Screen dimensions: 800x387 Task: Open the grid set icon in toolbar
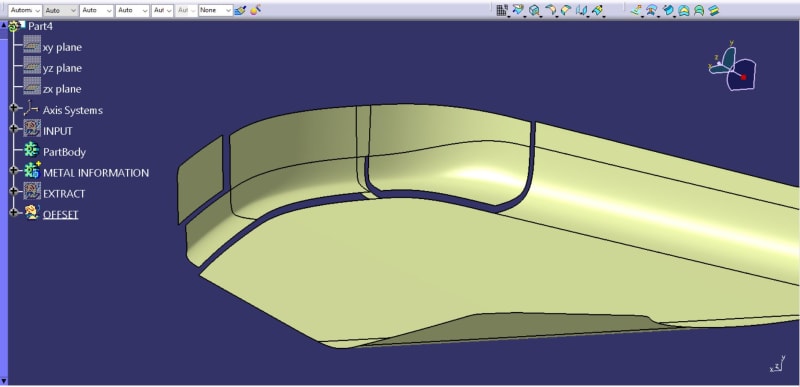tap(502, 10)
